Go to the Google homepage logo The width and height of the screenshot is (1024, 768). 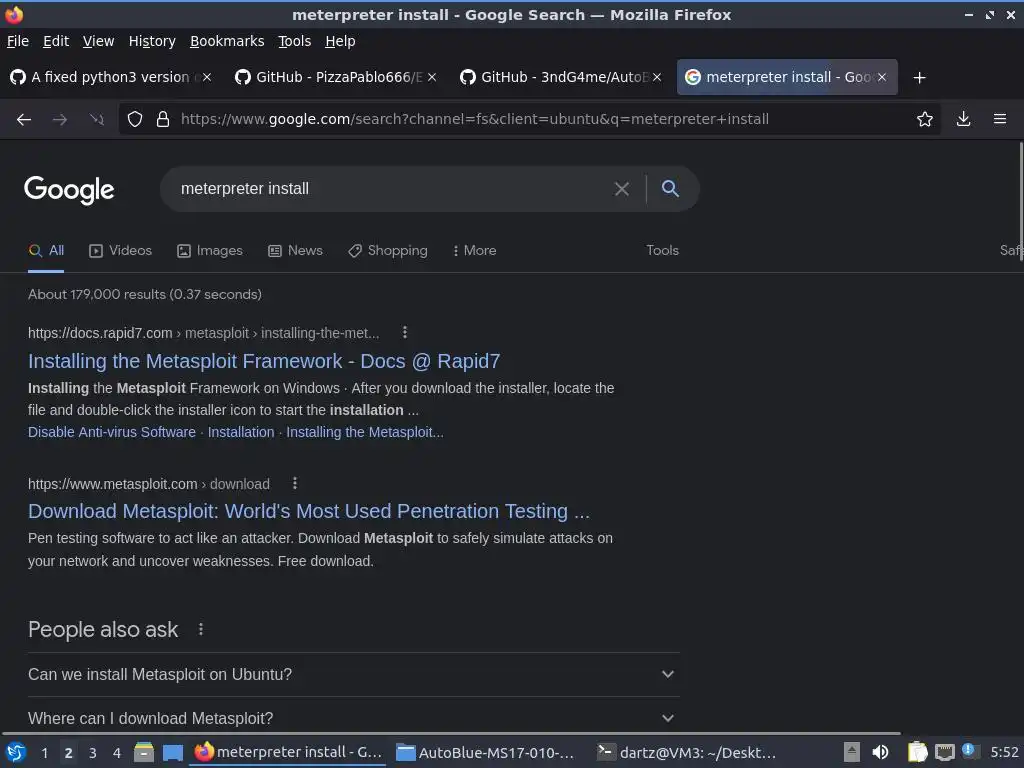coord(69,190)
